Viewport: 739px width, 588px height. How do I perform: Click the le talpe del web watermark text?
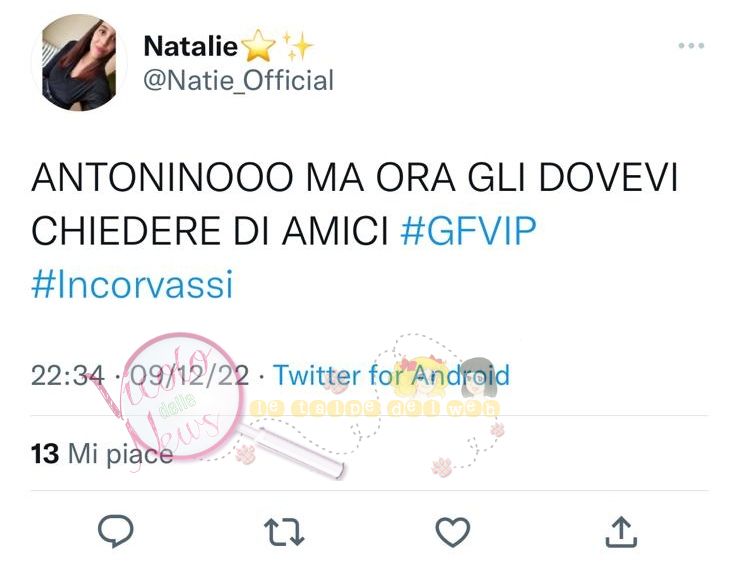pos(374,408)
